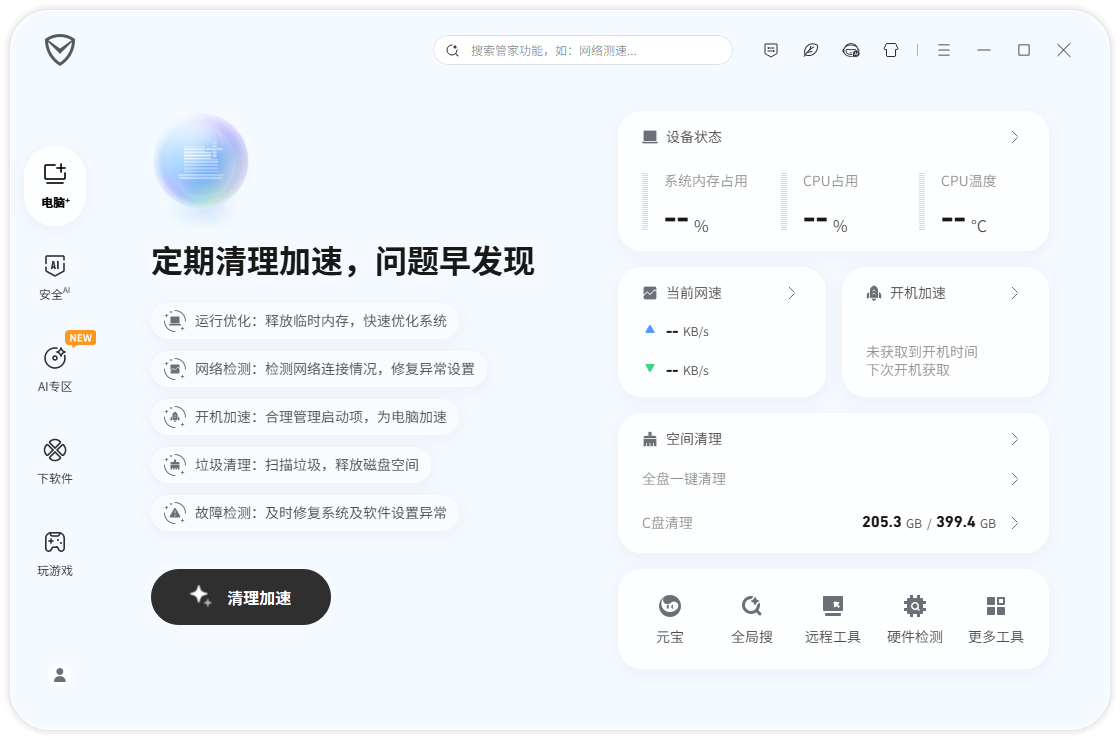Maximize the window
Screen dimensions: 1120x740
[x=1024, y=50]
